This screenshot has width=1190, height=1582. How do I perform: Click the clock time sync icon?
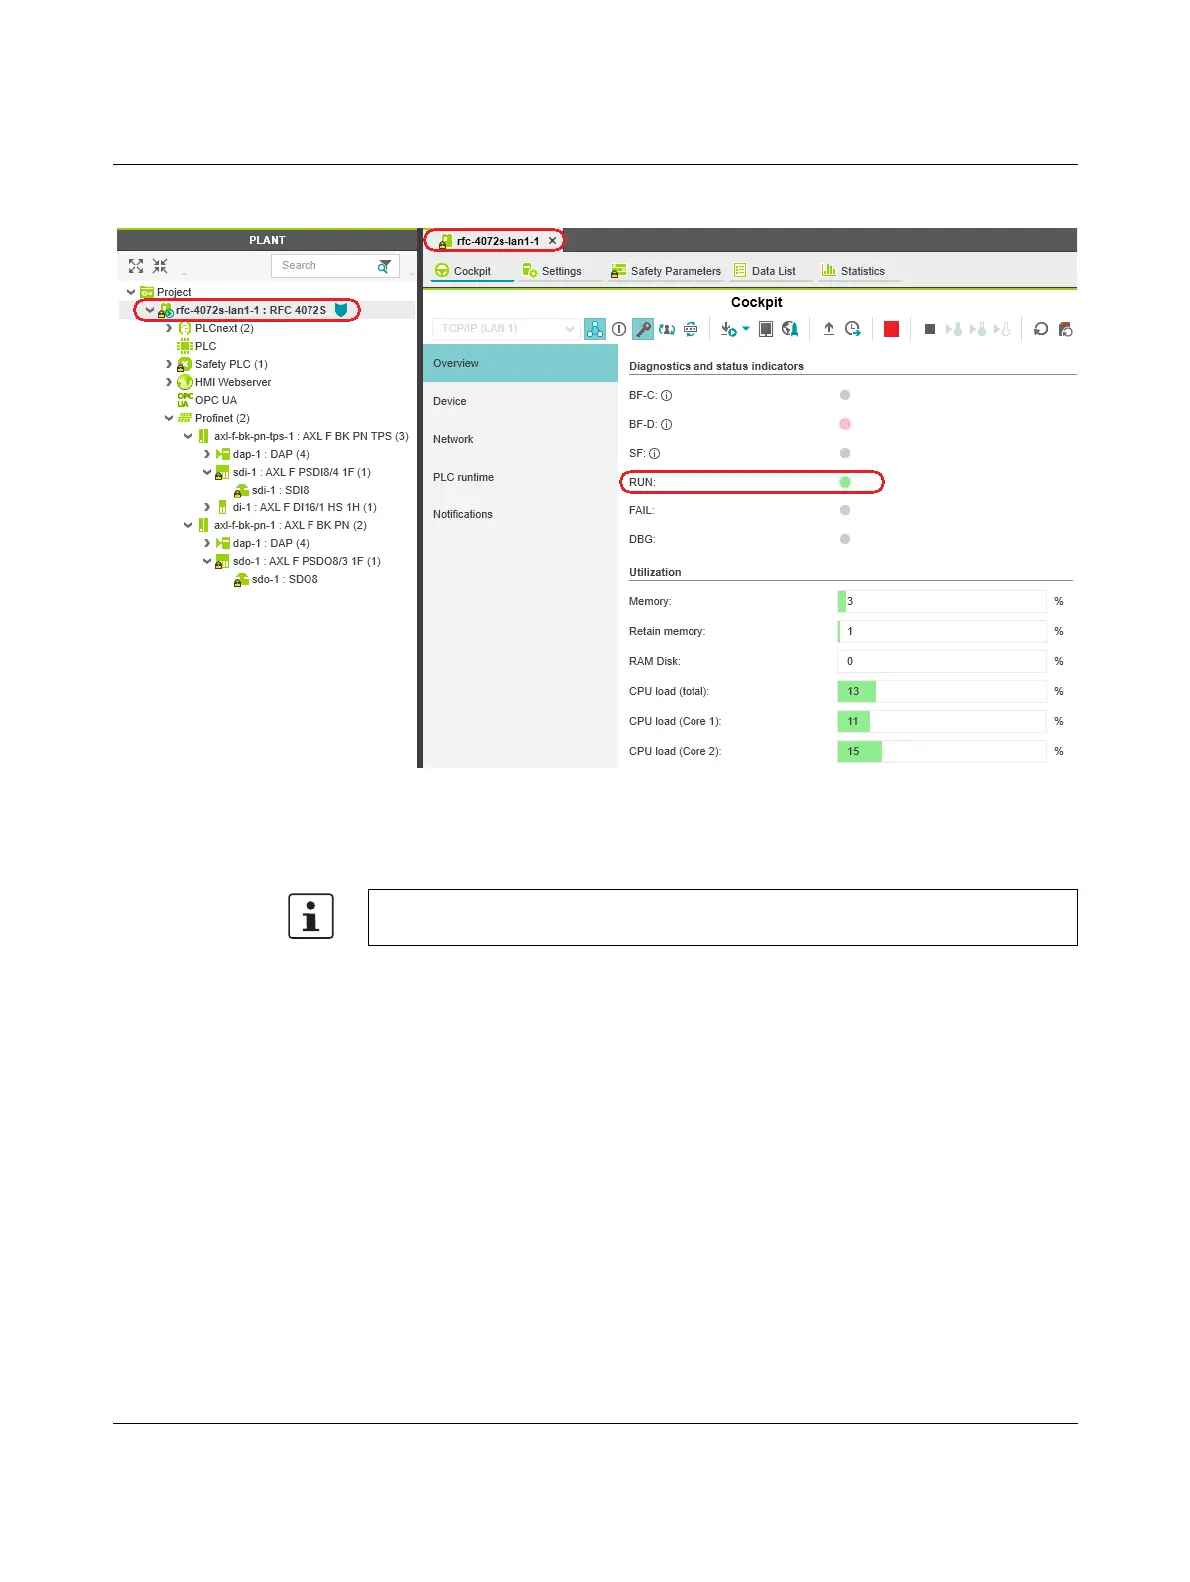pyautogui.click(x=853, y=329)
